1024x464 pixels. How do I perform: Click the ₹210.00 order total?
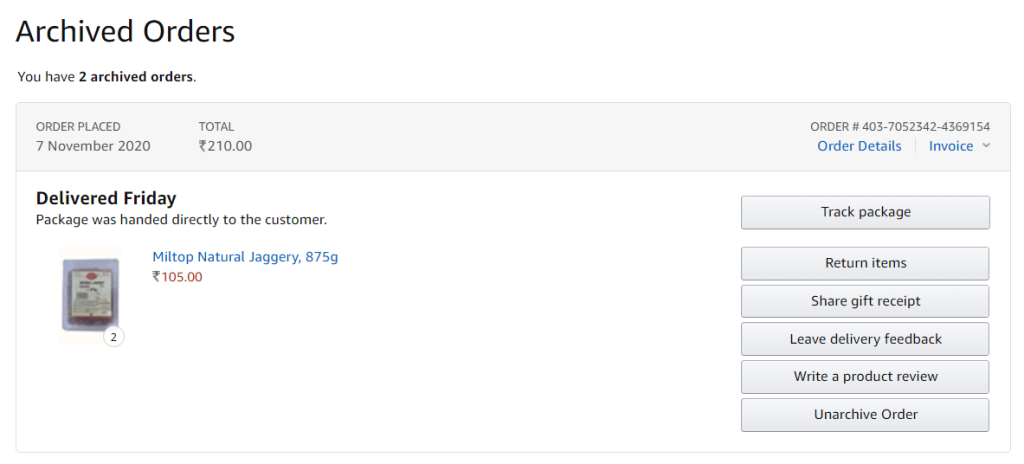(x=225, y=146)
